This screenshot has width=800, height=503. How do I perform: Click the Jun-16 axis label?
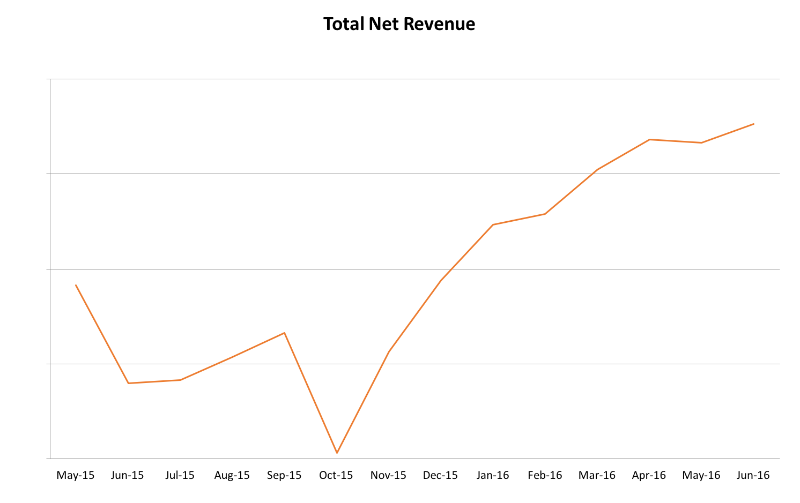tap(753, 475)
